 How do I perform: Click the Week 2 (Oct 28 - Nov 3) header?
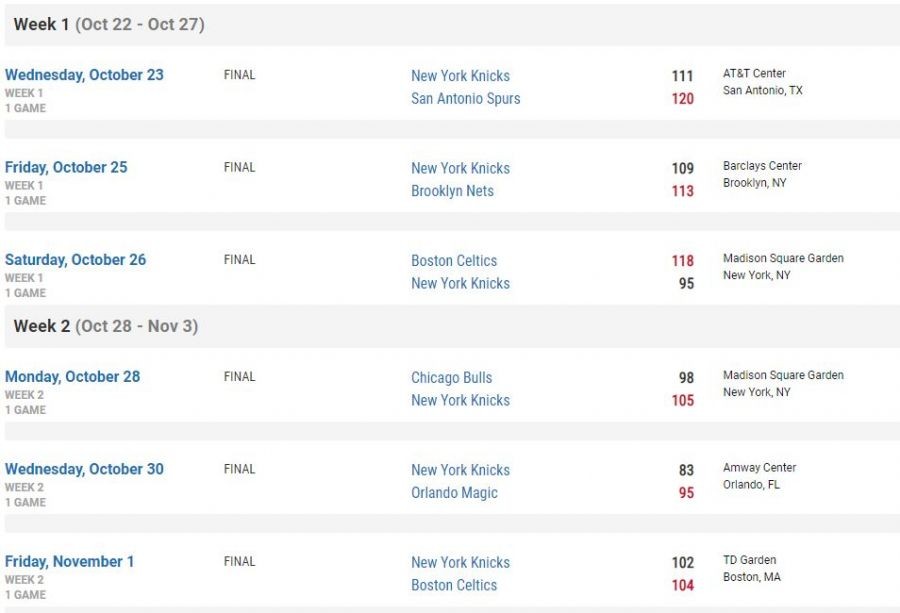[105, 327]
